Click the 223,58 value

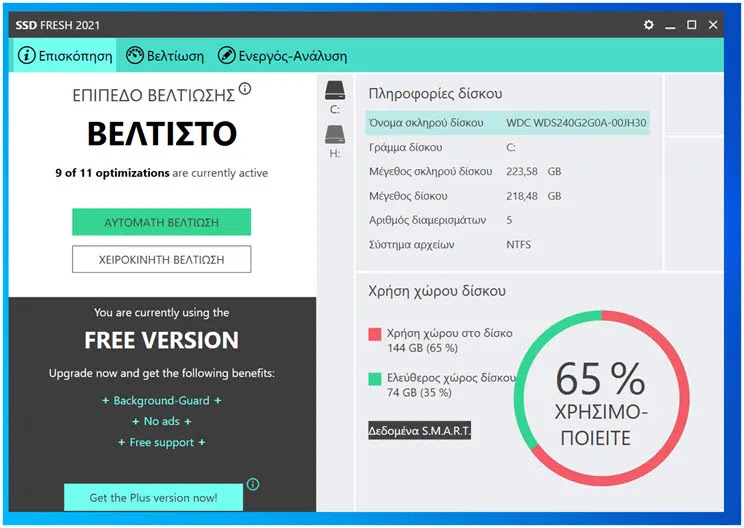(521, 171)
